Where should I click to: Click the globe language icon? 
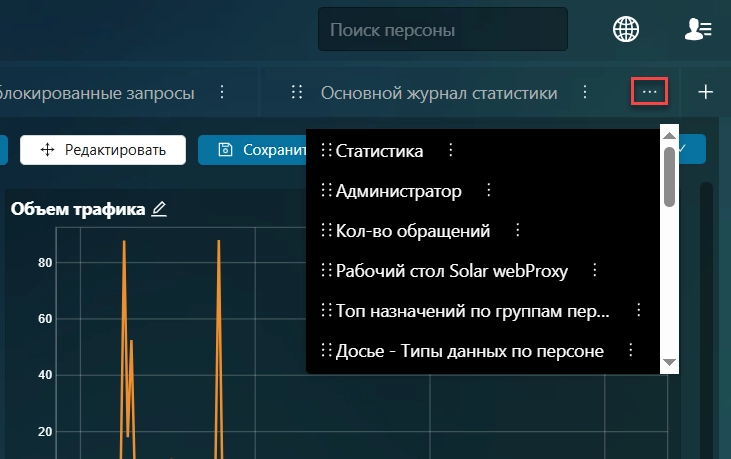[x=626, y=30]
